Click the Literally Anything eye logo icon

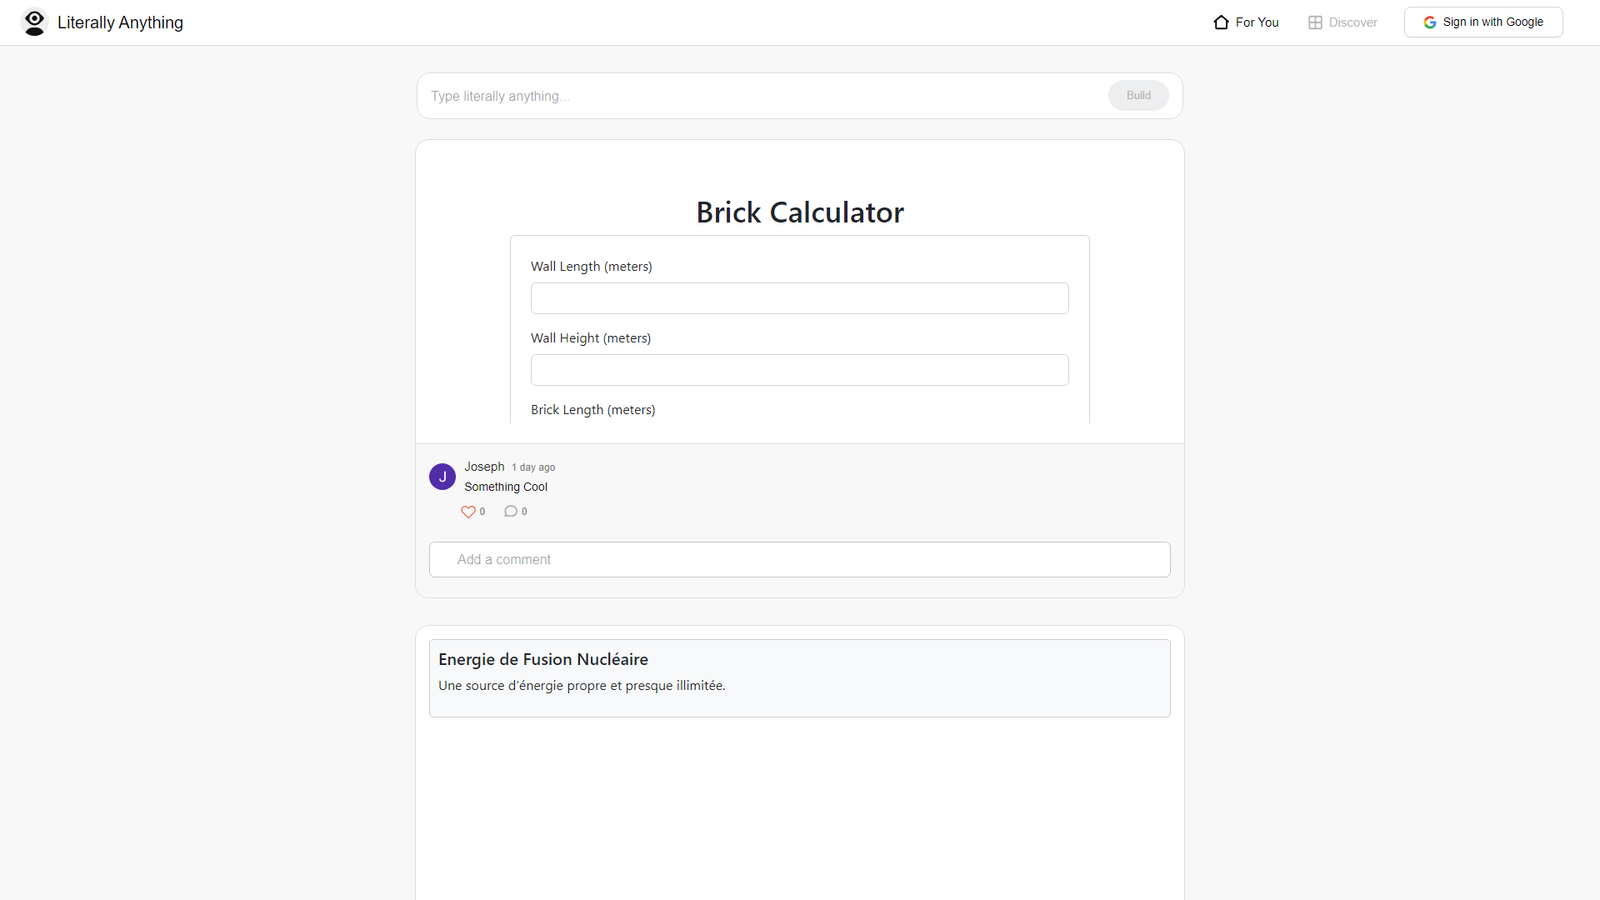point(34,22)
